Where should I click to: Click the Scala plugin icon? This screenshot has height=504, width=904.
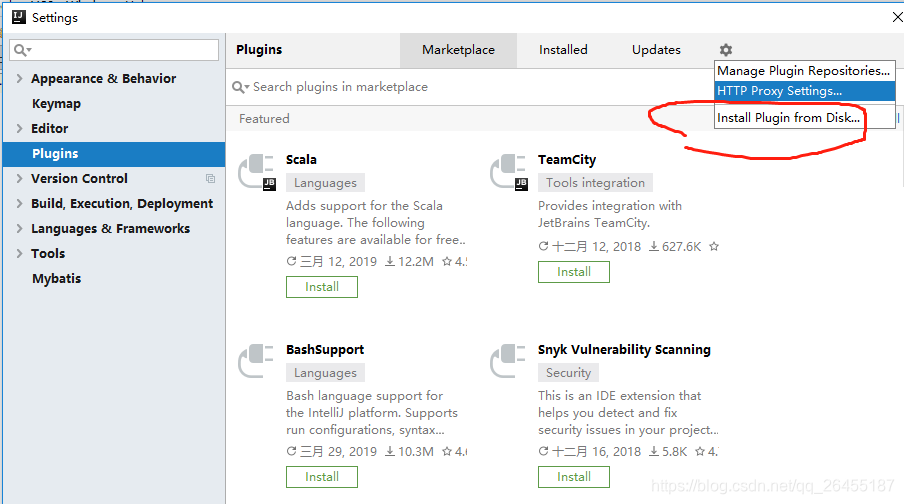tap(257, 172)
